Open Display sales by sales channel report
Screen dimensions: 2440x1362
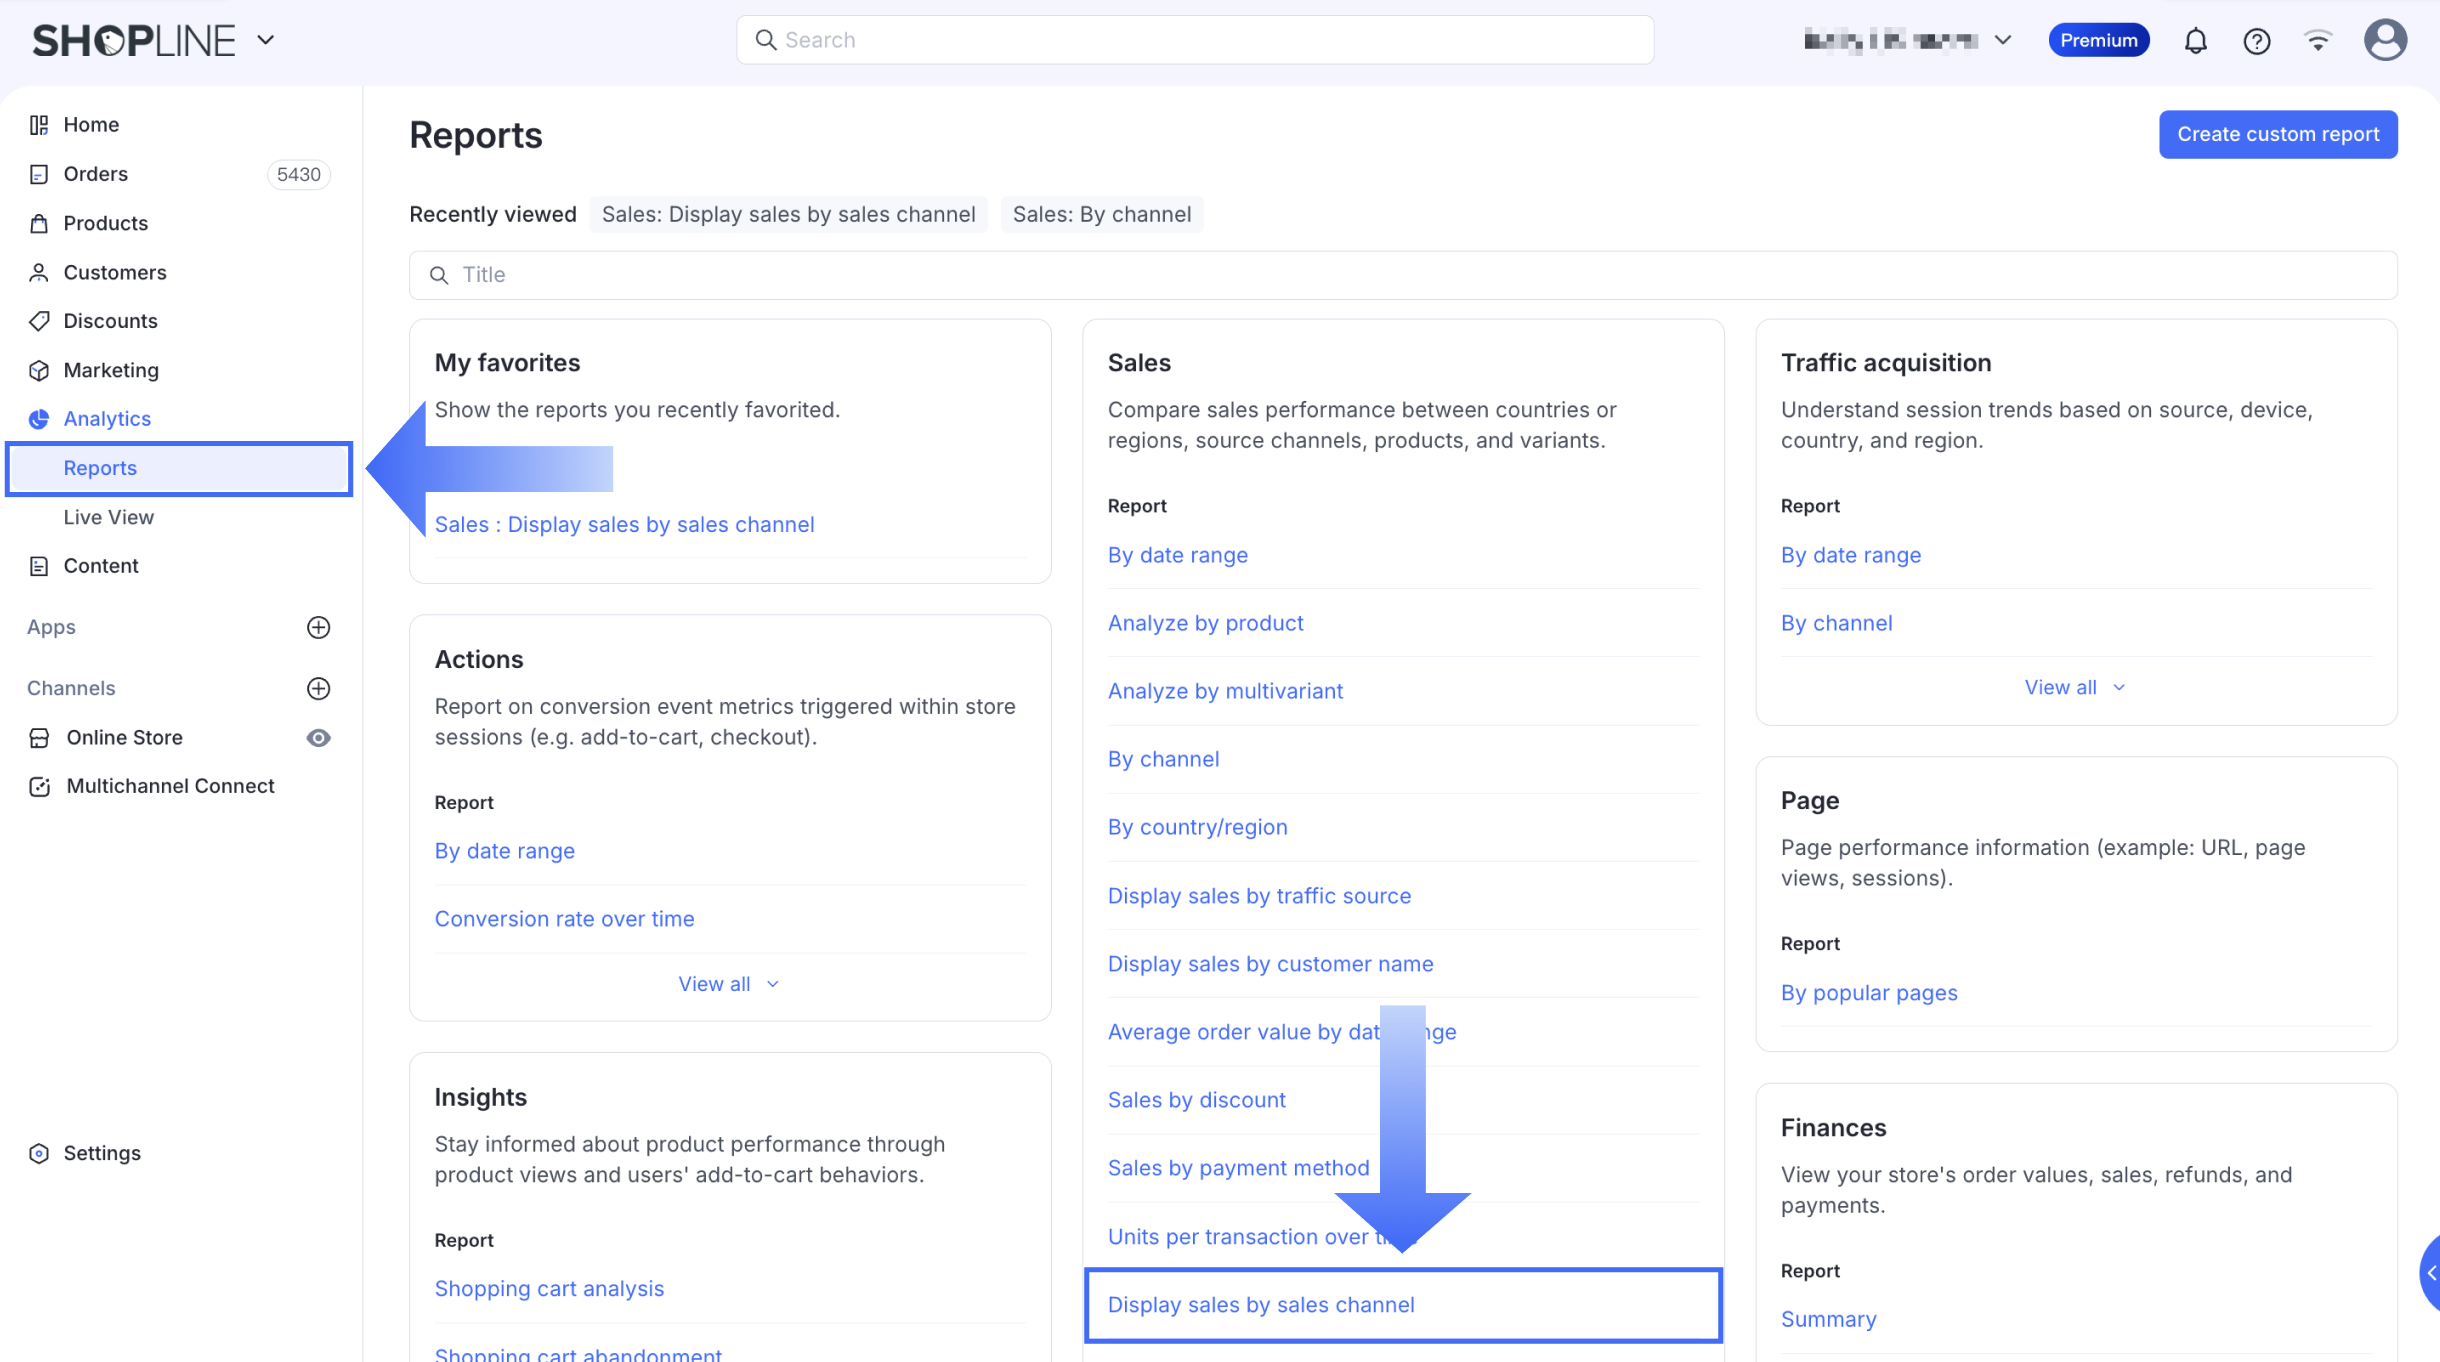click(1261, 1305)
